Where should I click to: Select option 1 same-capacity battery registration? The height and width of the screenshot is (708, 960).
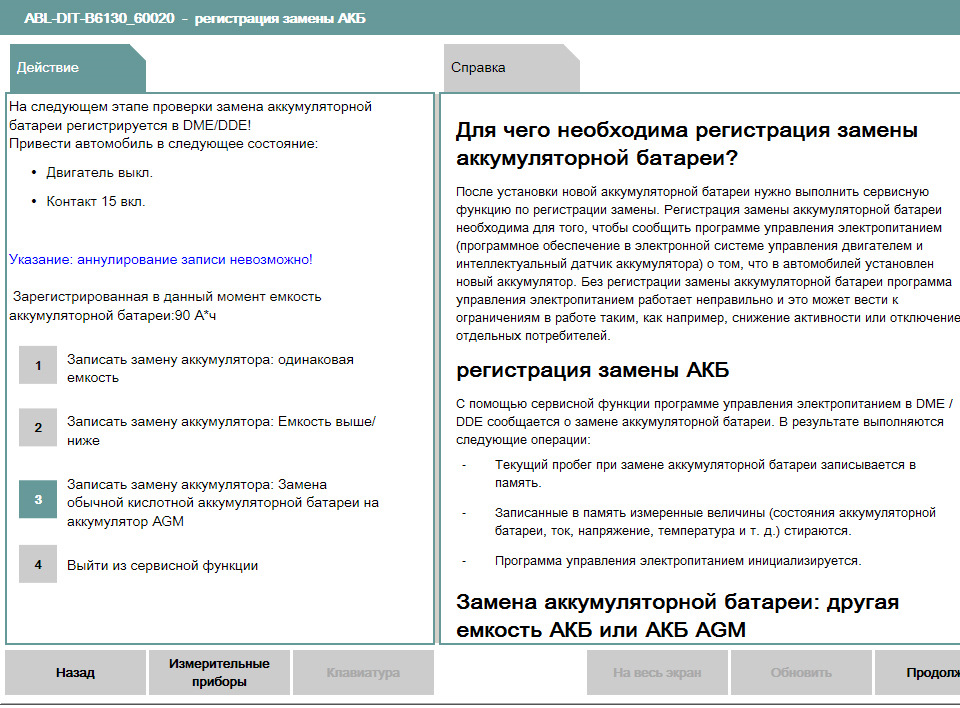tap(38, 366)
